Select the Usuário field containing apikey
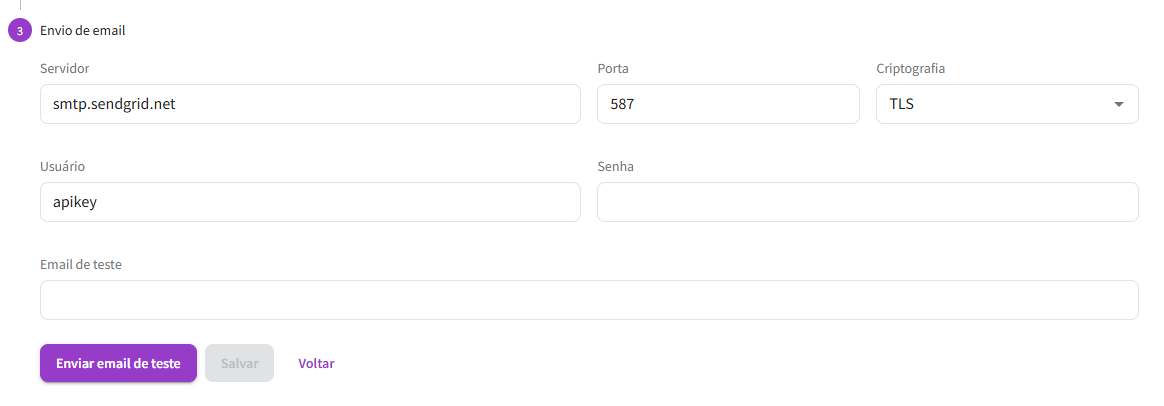The width and height of the screenshot is (1164, 406). pyautogui.click(x=310, y=202)
